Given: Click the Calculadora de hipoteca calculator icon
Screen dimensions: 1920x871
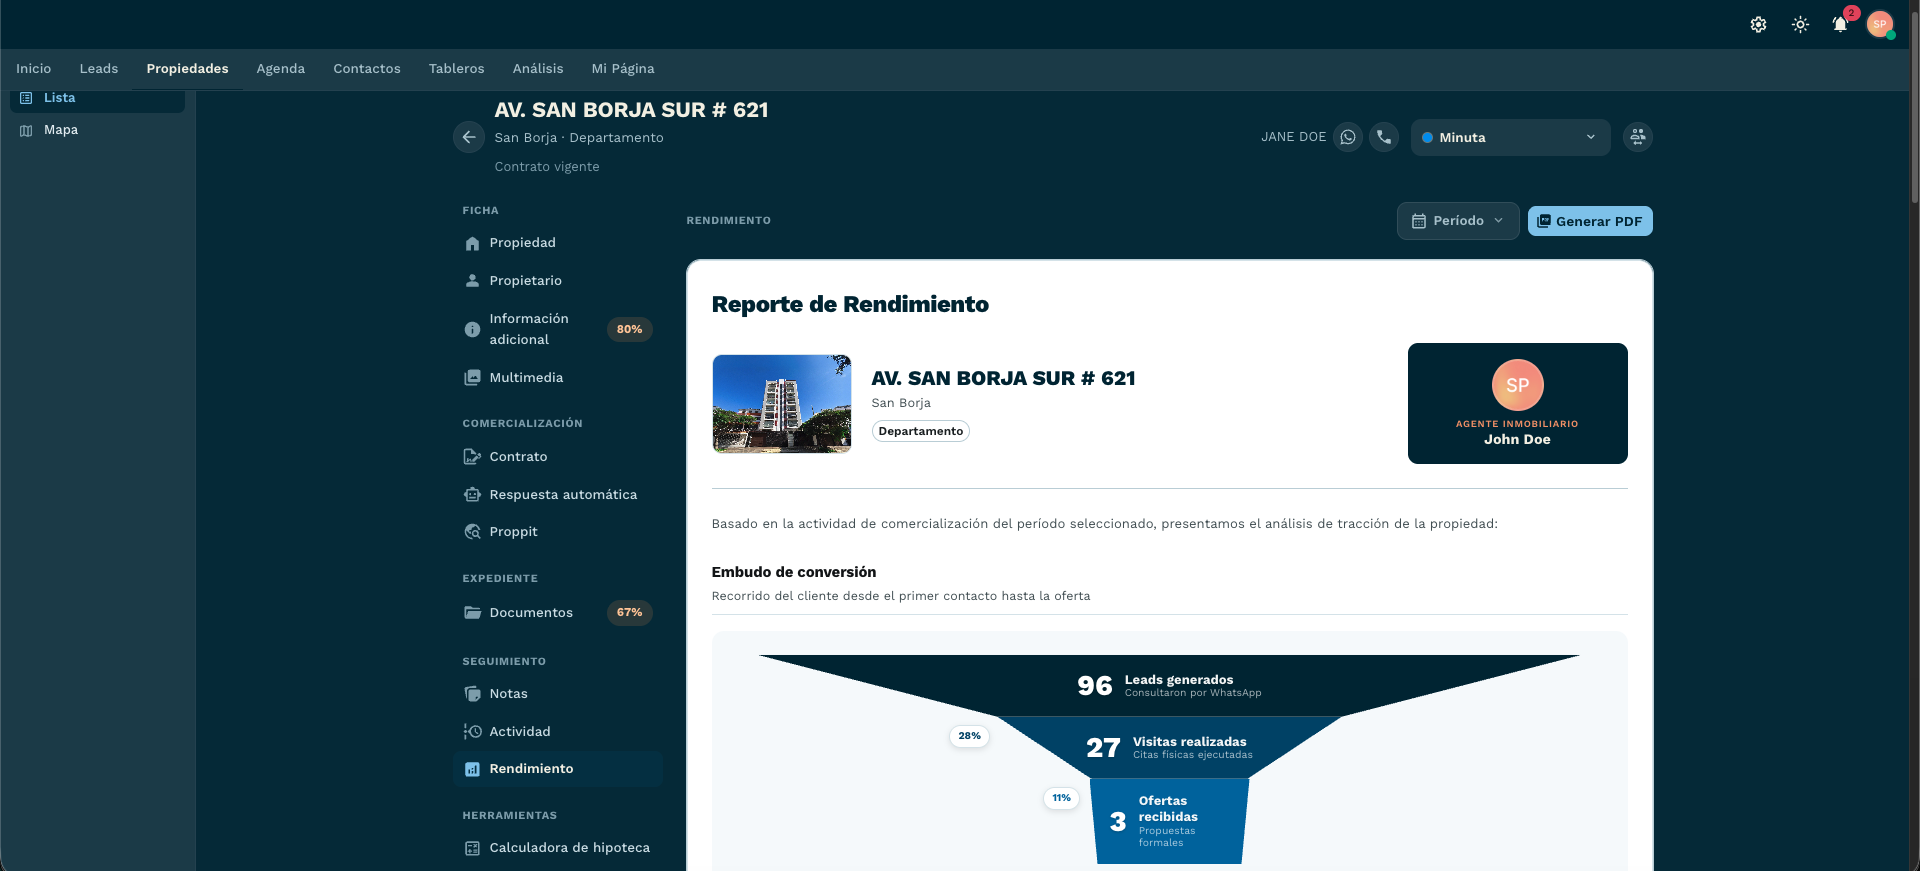Looking at the screenshot, I should pos(472,848).
